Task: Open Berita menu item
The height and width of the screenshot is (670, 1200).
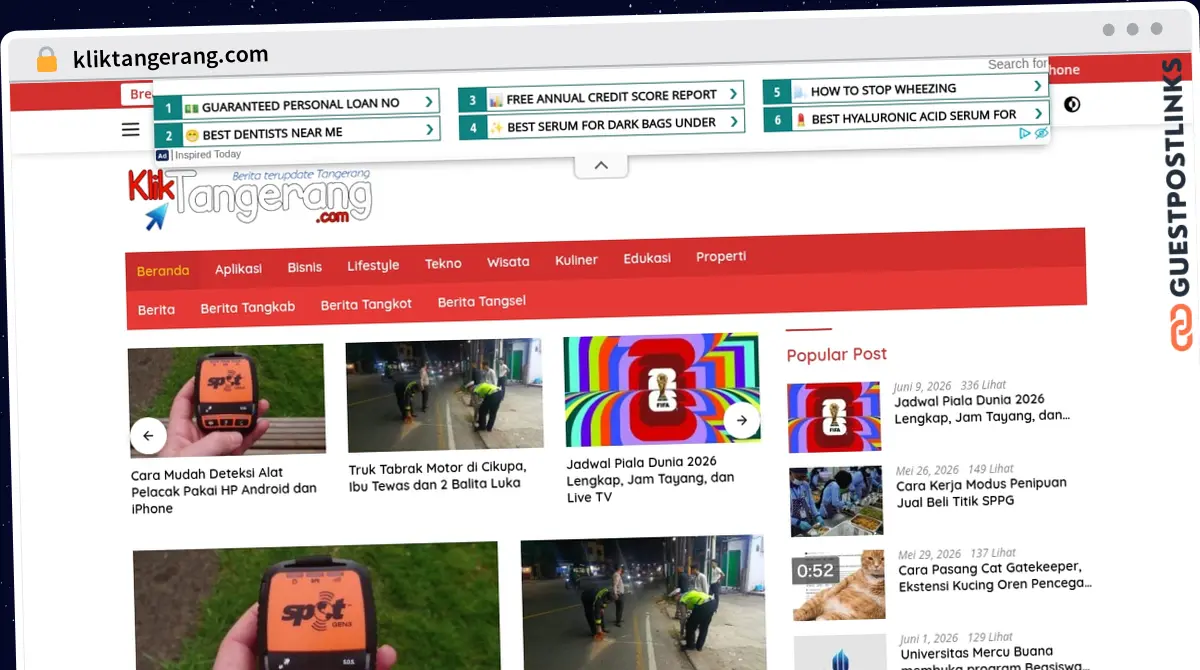Action: click(156, 310)
